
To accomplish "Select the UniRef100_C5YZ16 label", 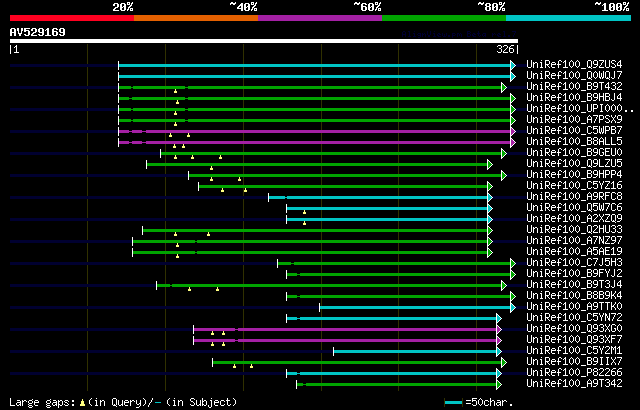I will tap(574, 186).
